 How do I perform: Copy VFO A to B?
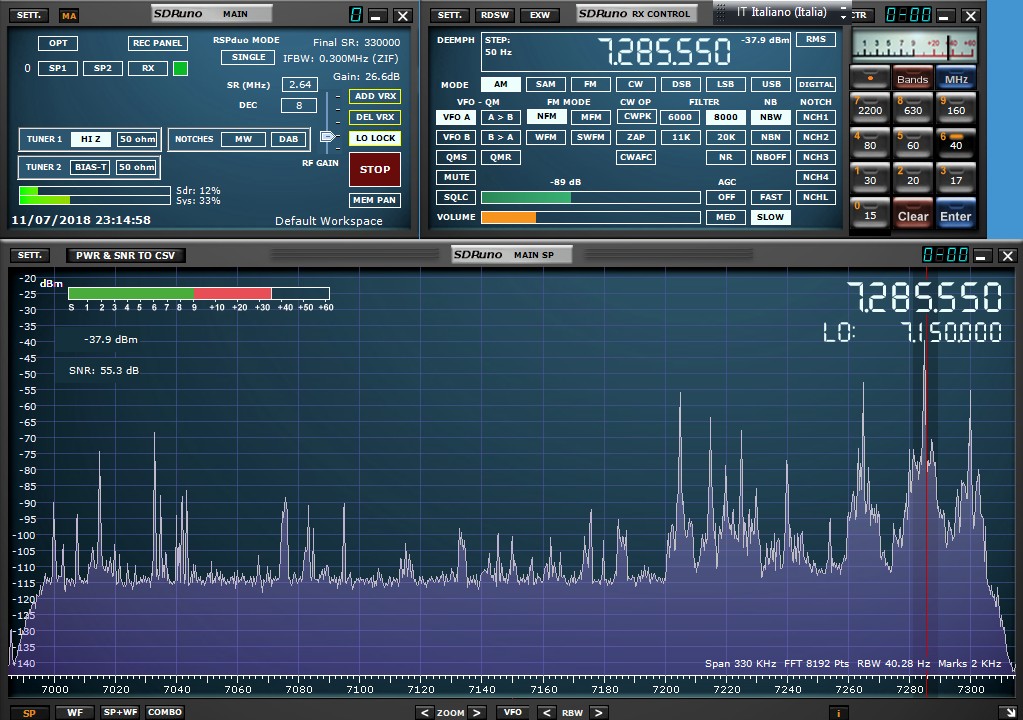(500, 117)
